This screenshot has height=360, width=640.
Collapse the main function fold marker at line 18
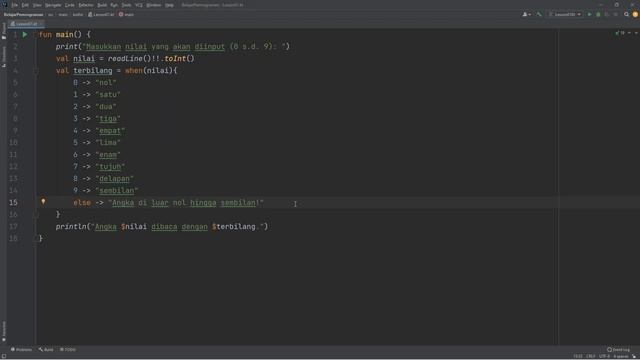(36, 238)
